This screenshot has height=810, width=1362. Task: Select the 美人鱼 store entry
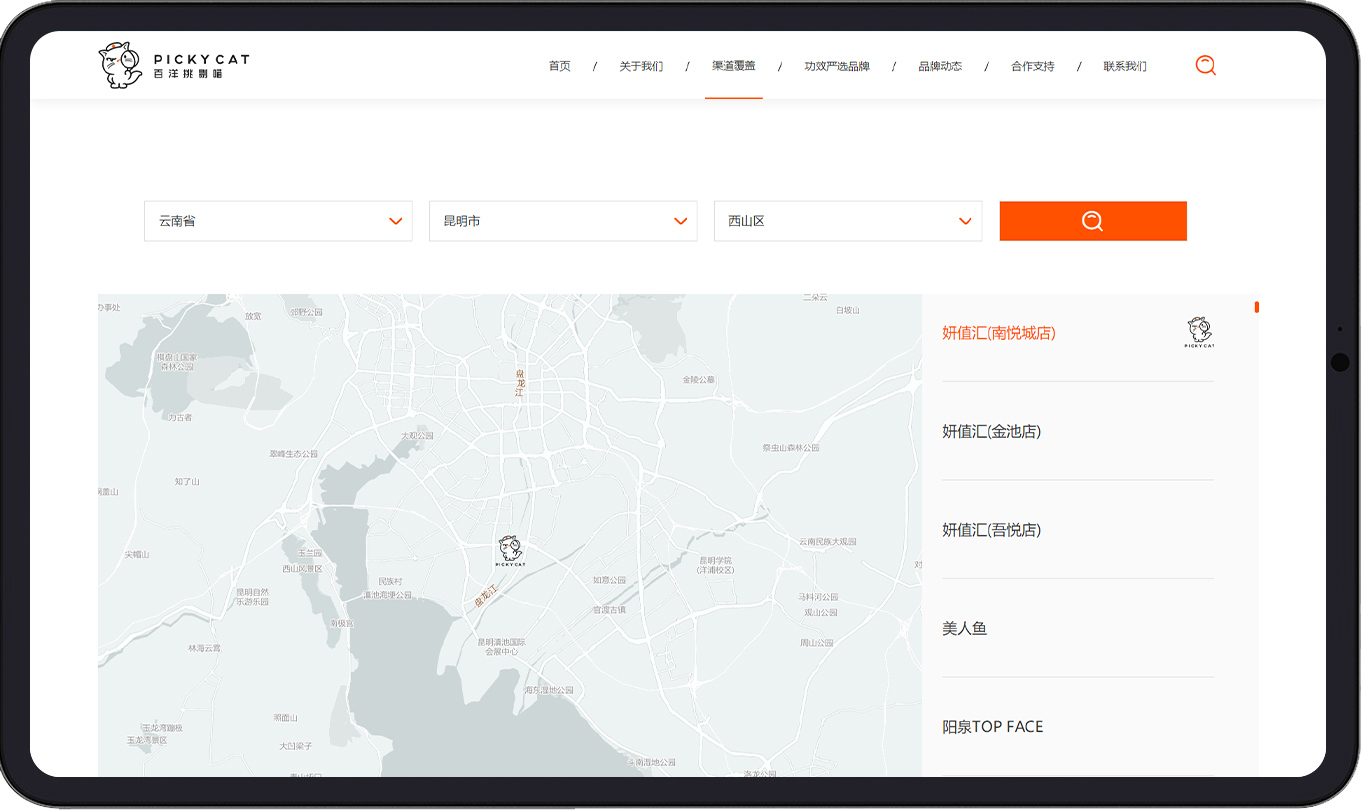964,629
